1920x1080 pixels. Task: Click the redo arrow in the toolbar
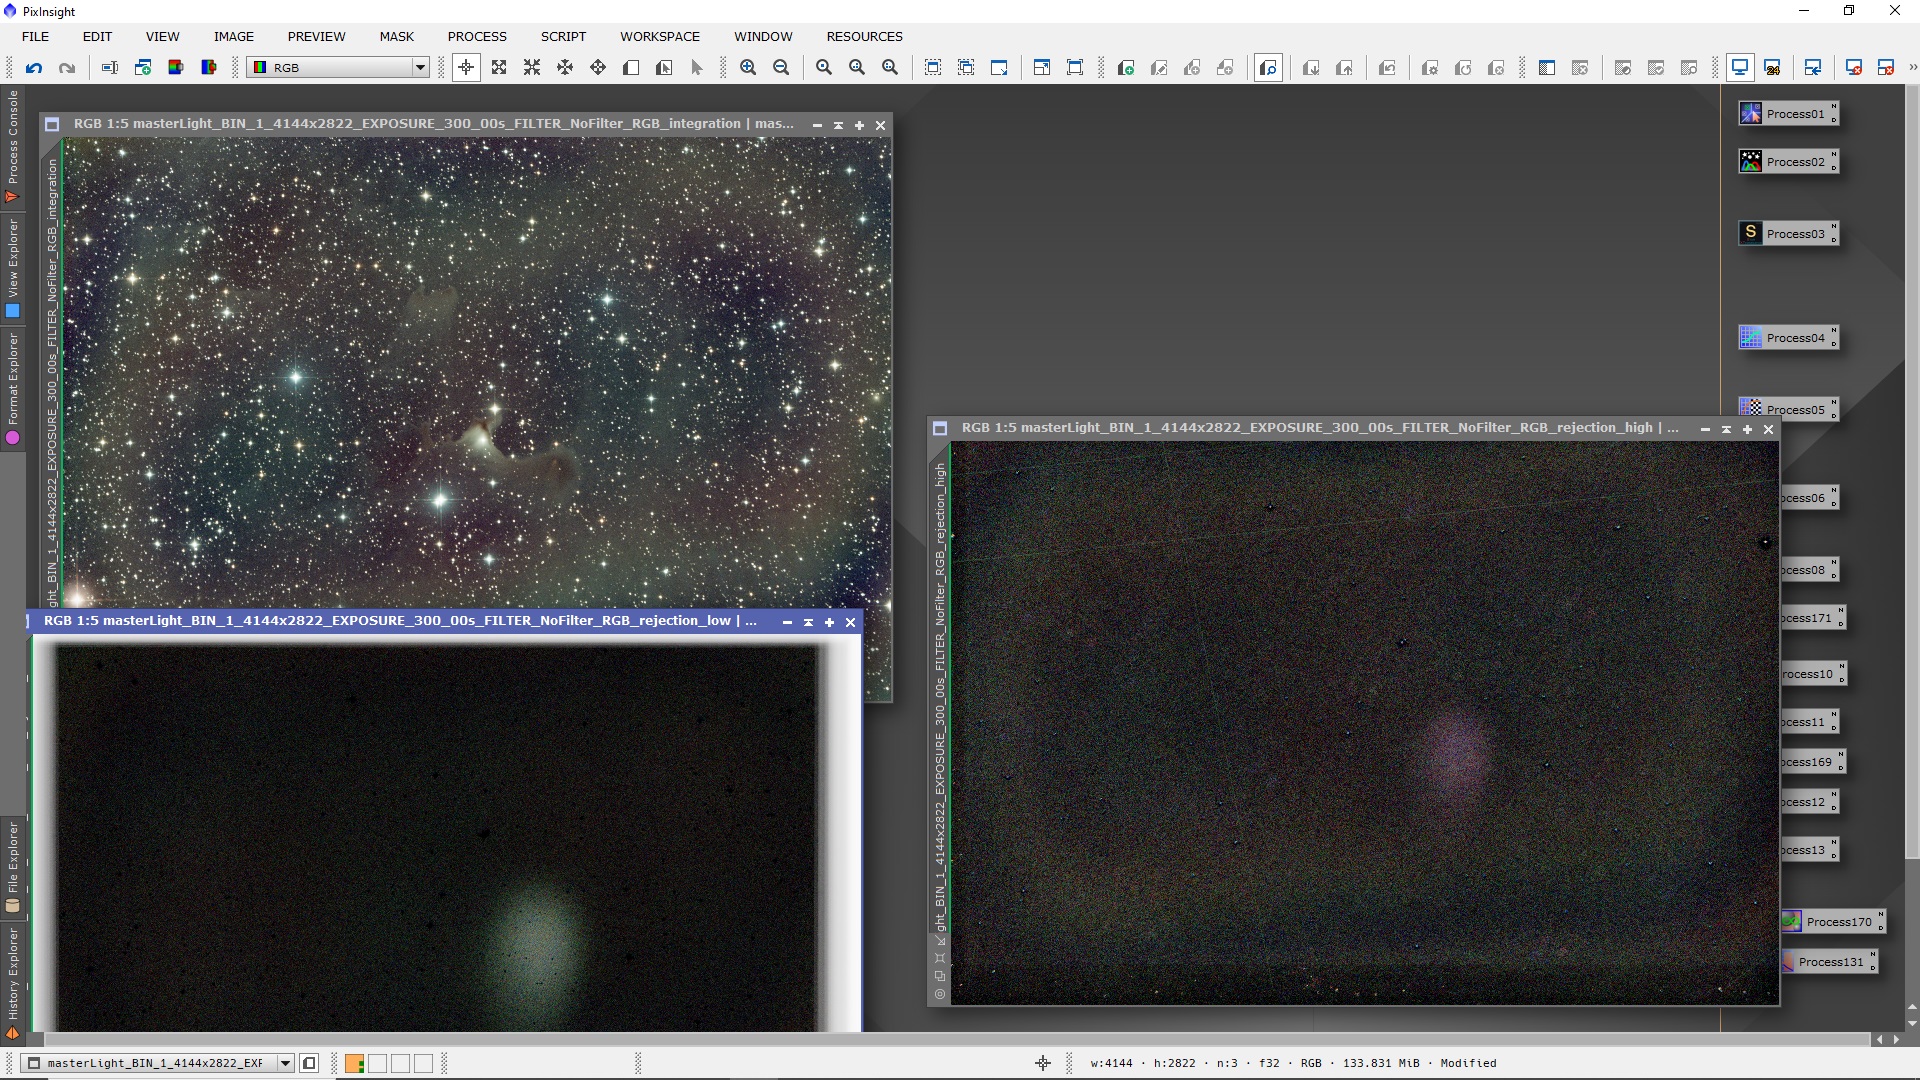pos(67,68)
